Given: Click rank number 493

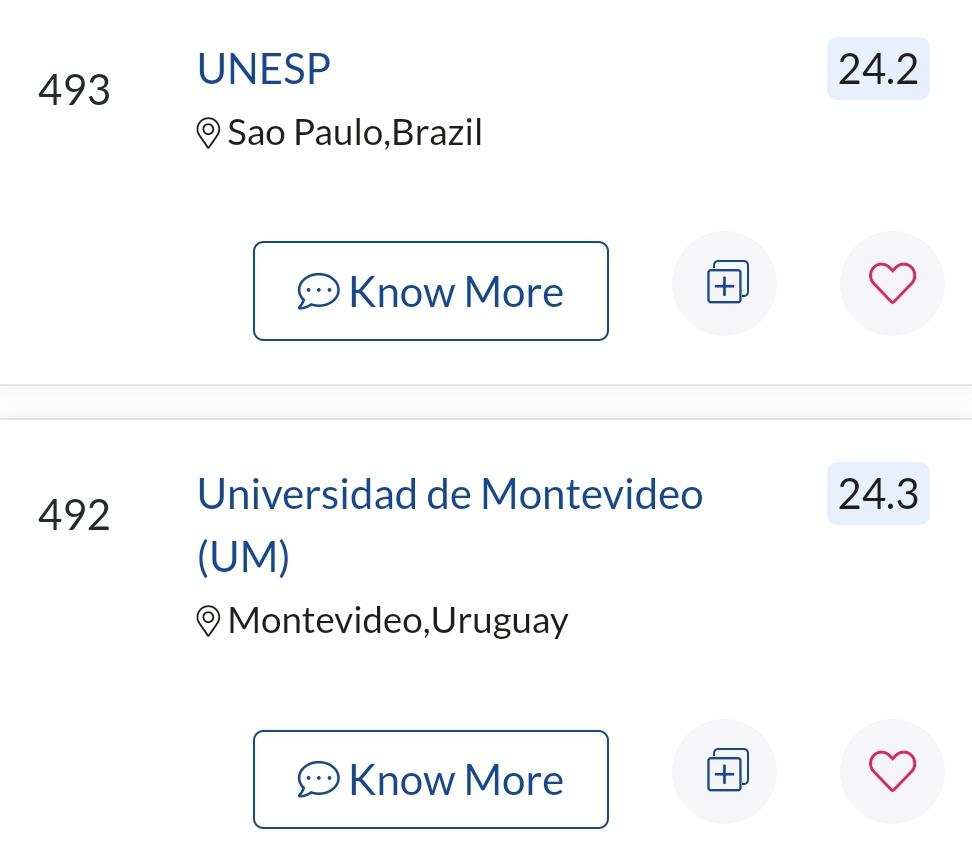Looking at the screenshot, I should click(x=74, y=91).
